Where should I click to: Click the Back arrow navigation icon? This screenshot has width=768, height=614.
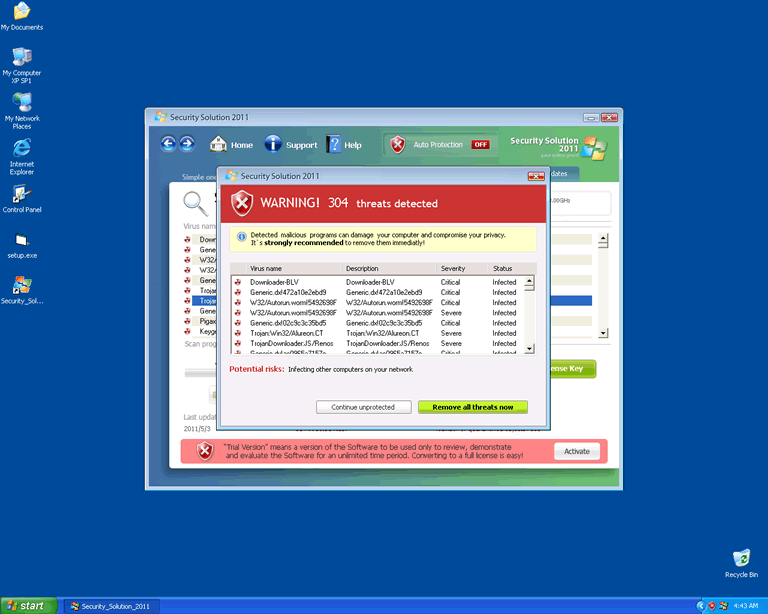click(168, 145)
